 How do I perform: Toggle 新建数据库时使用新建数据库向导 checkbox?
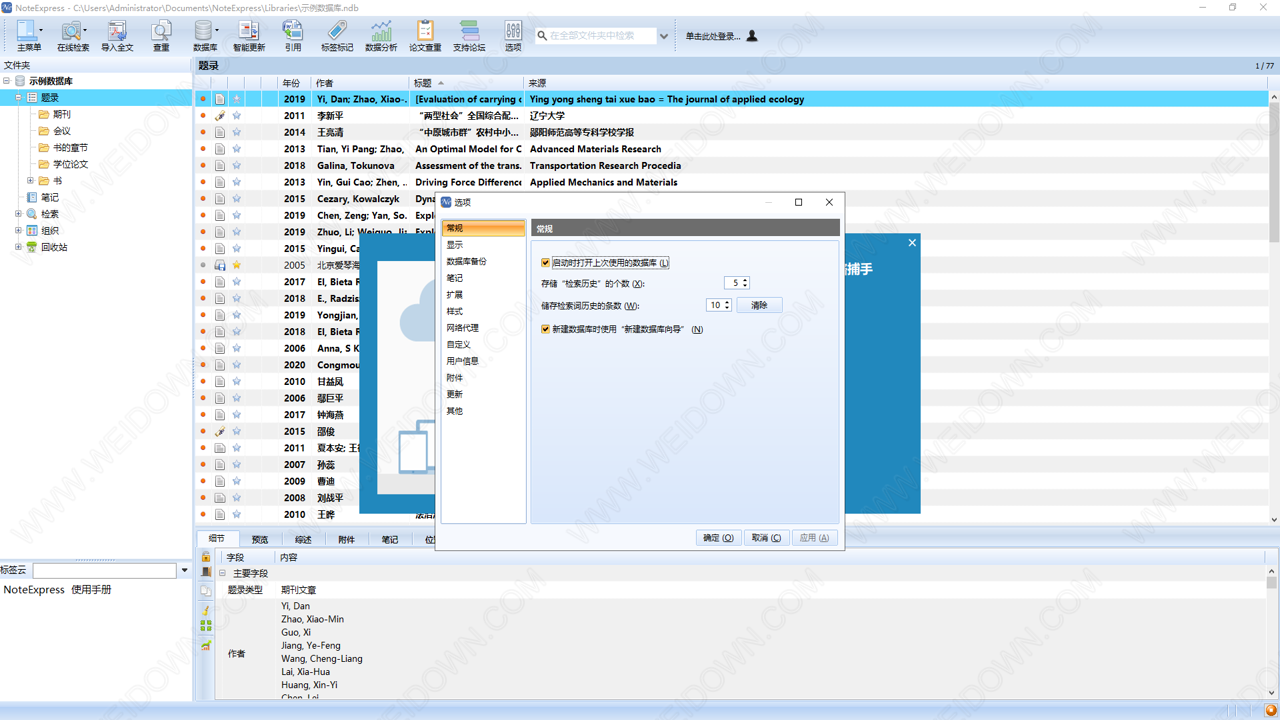[545, 329]
